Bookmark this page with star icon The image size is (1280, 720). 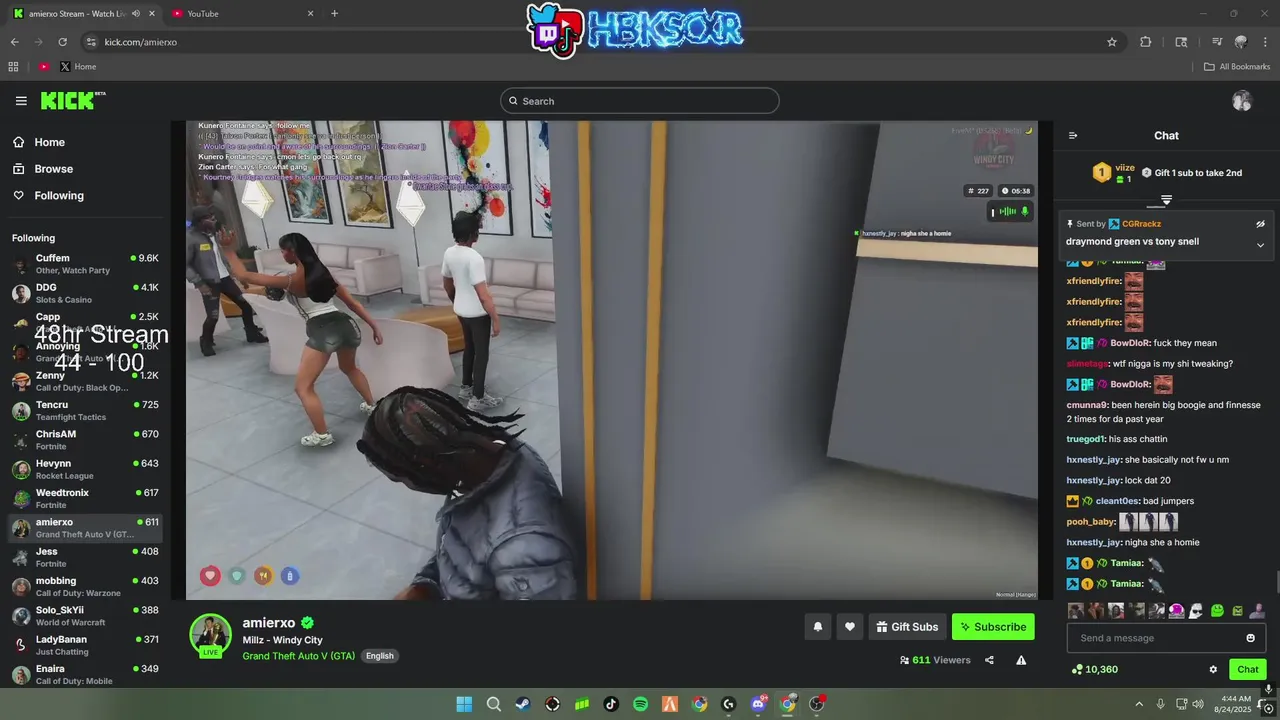[1111, 42]
